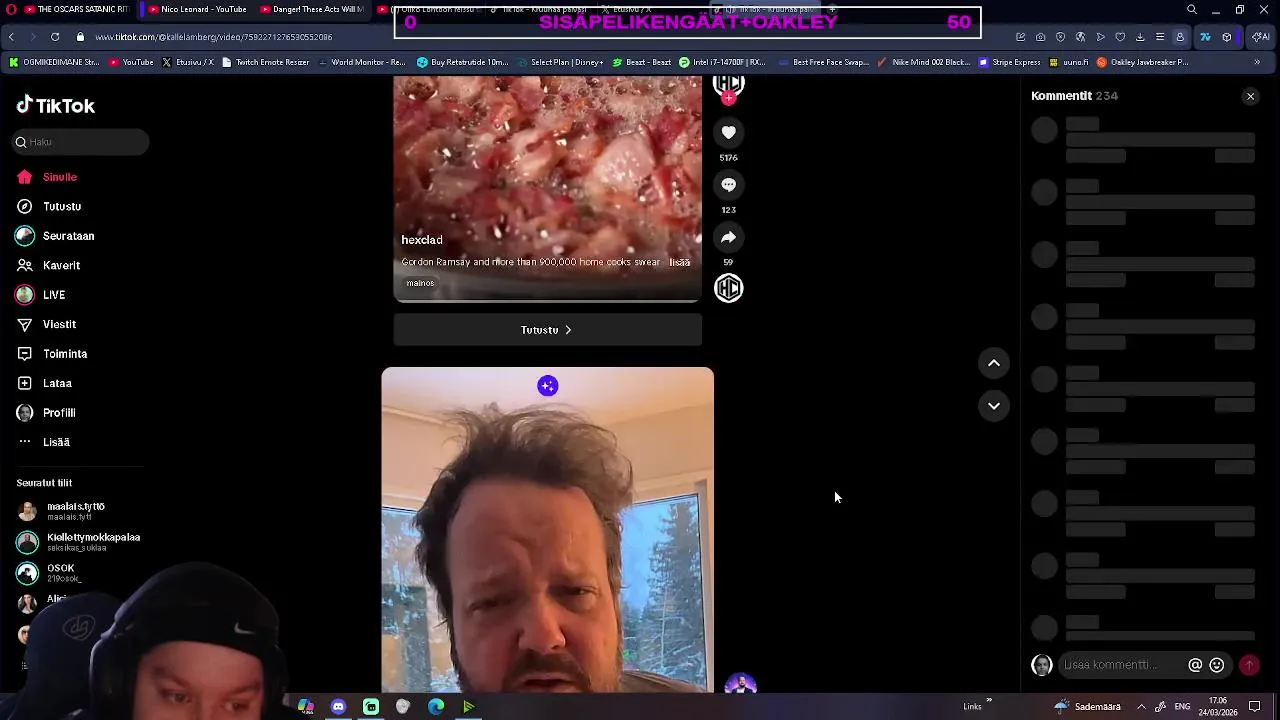Go back with browser back arrow
Viewport: 1280px width, 720px height.
[11, 37]
